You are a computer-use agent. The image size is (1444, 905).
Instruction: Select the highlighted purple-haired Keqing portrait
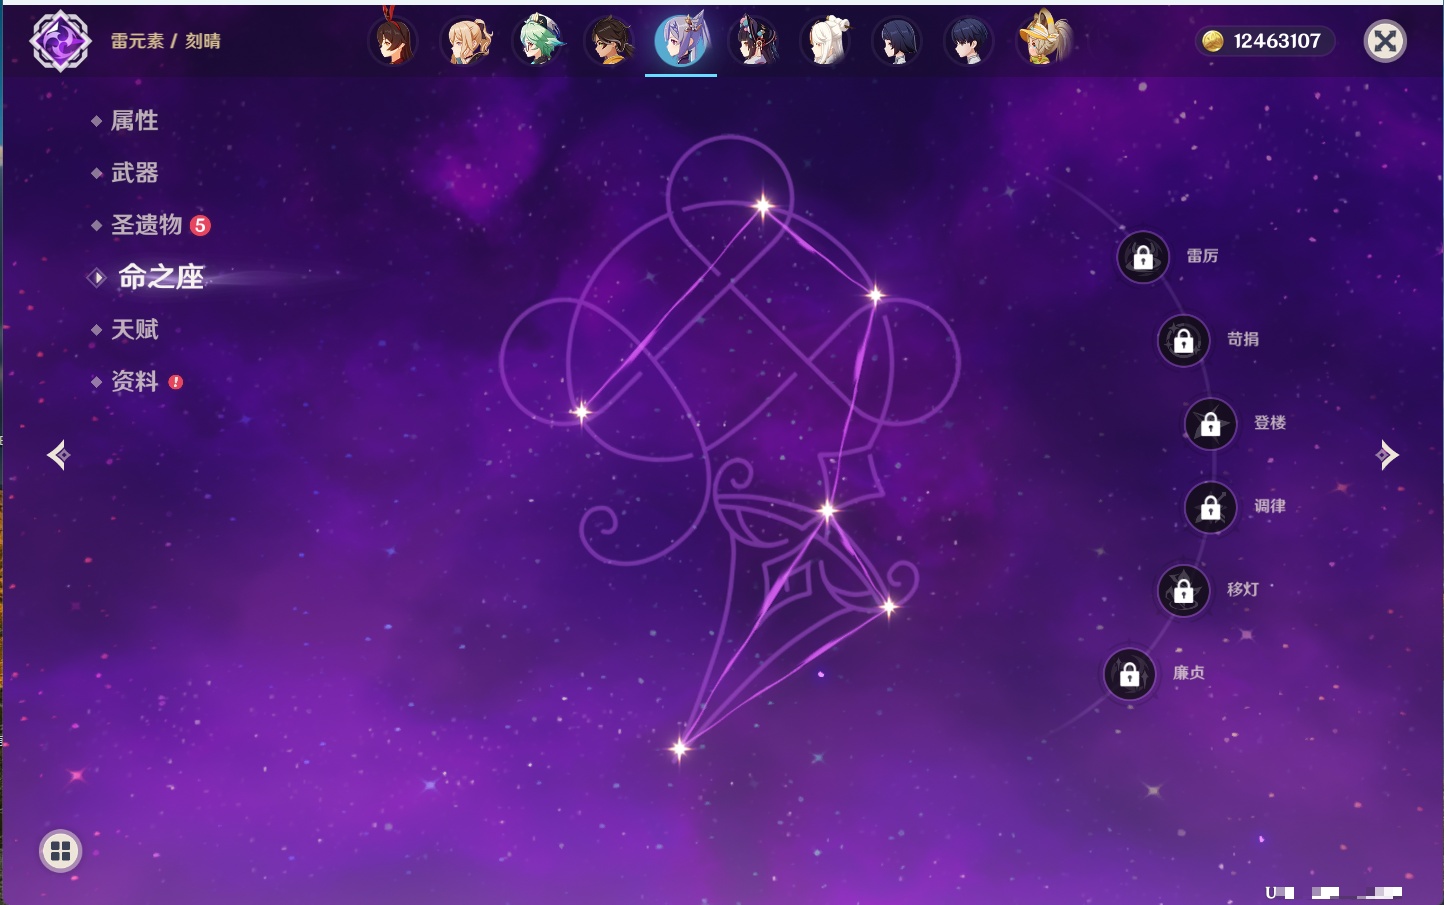coord(681,40)
